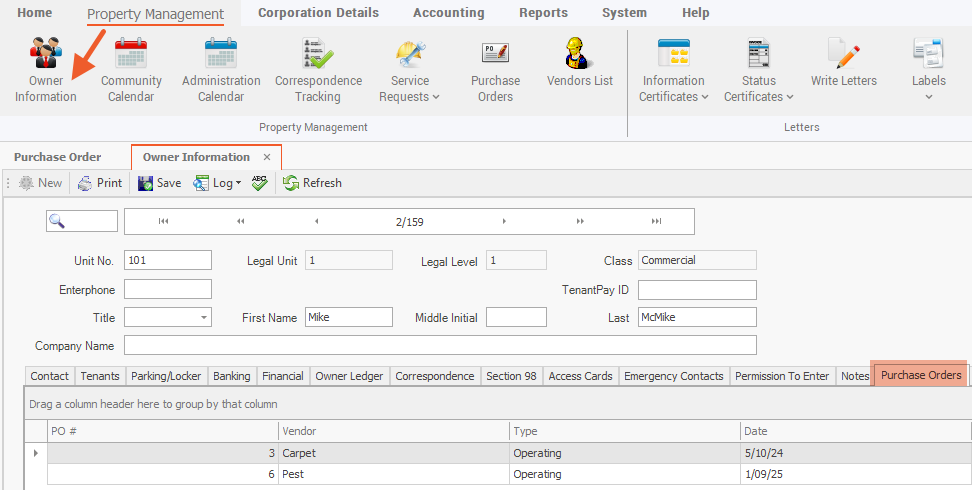Select the Pest purchase order row
Image resolution: width=972 pixels, height=490 pixels.
498,474
